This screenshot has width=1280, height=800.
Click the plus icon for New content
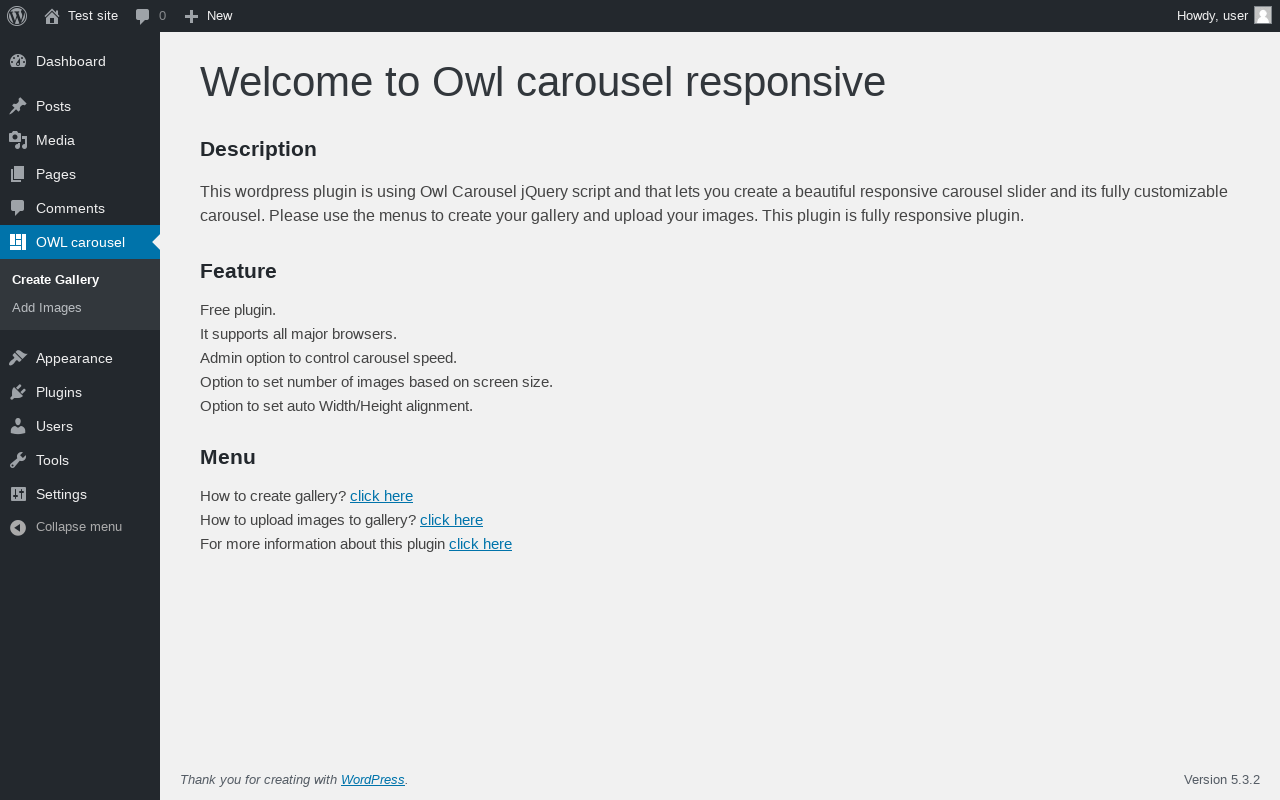pos(191,16)
